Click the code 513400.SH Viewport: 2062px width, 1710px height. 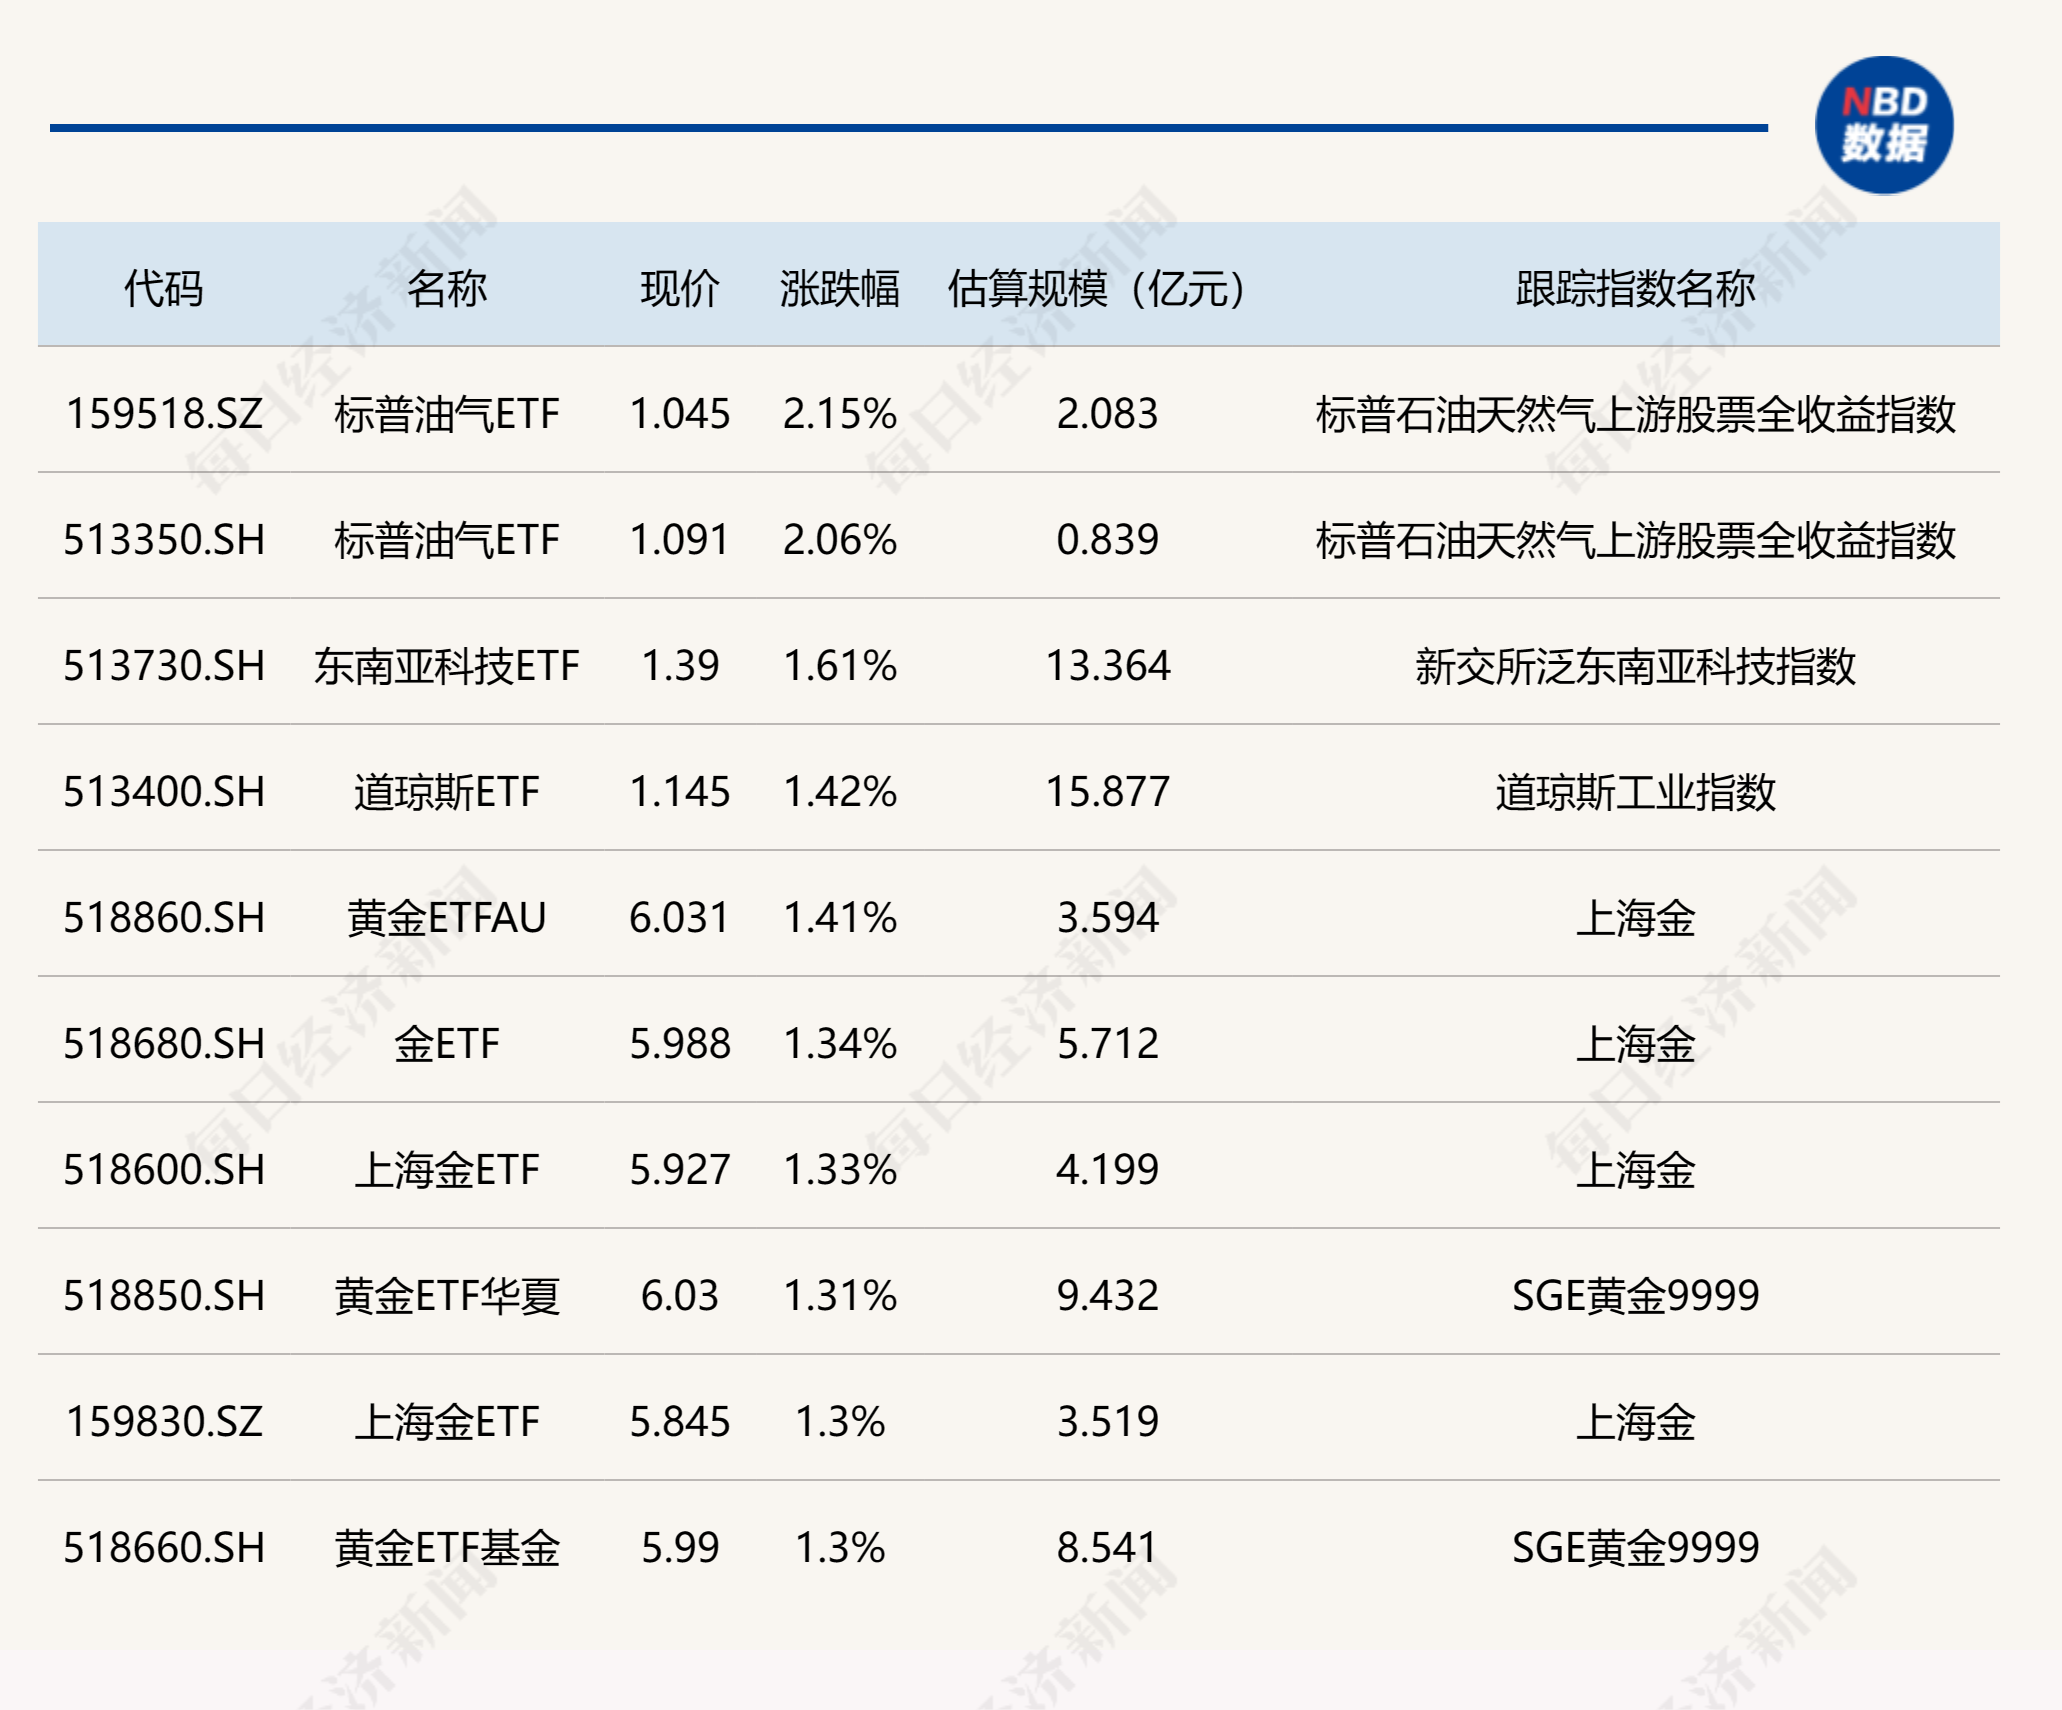pyautogui.click(x=164, y=792)
